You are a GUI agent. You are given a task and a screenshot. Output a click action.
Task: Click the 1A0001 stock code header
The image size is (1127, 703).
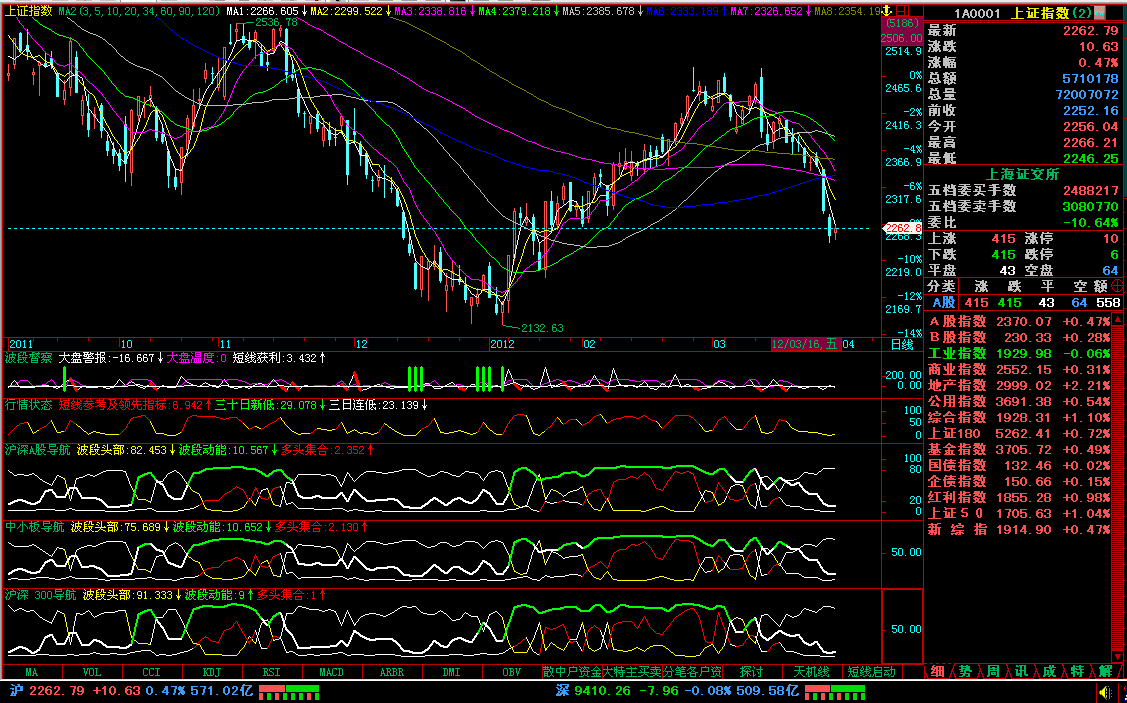pyautogui.click(x=978, y=14)
